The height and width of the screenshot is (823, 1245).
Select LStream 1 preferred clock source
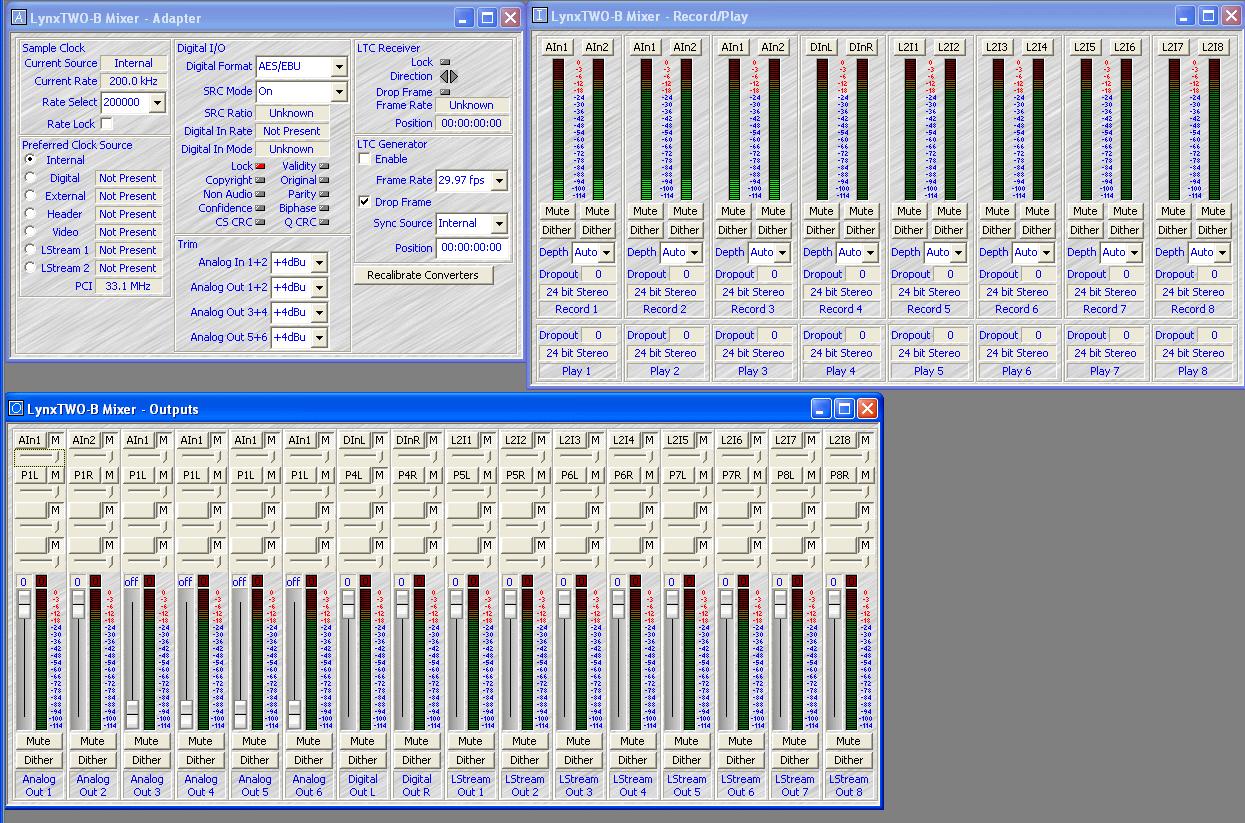click(30, 250)
